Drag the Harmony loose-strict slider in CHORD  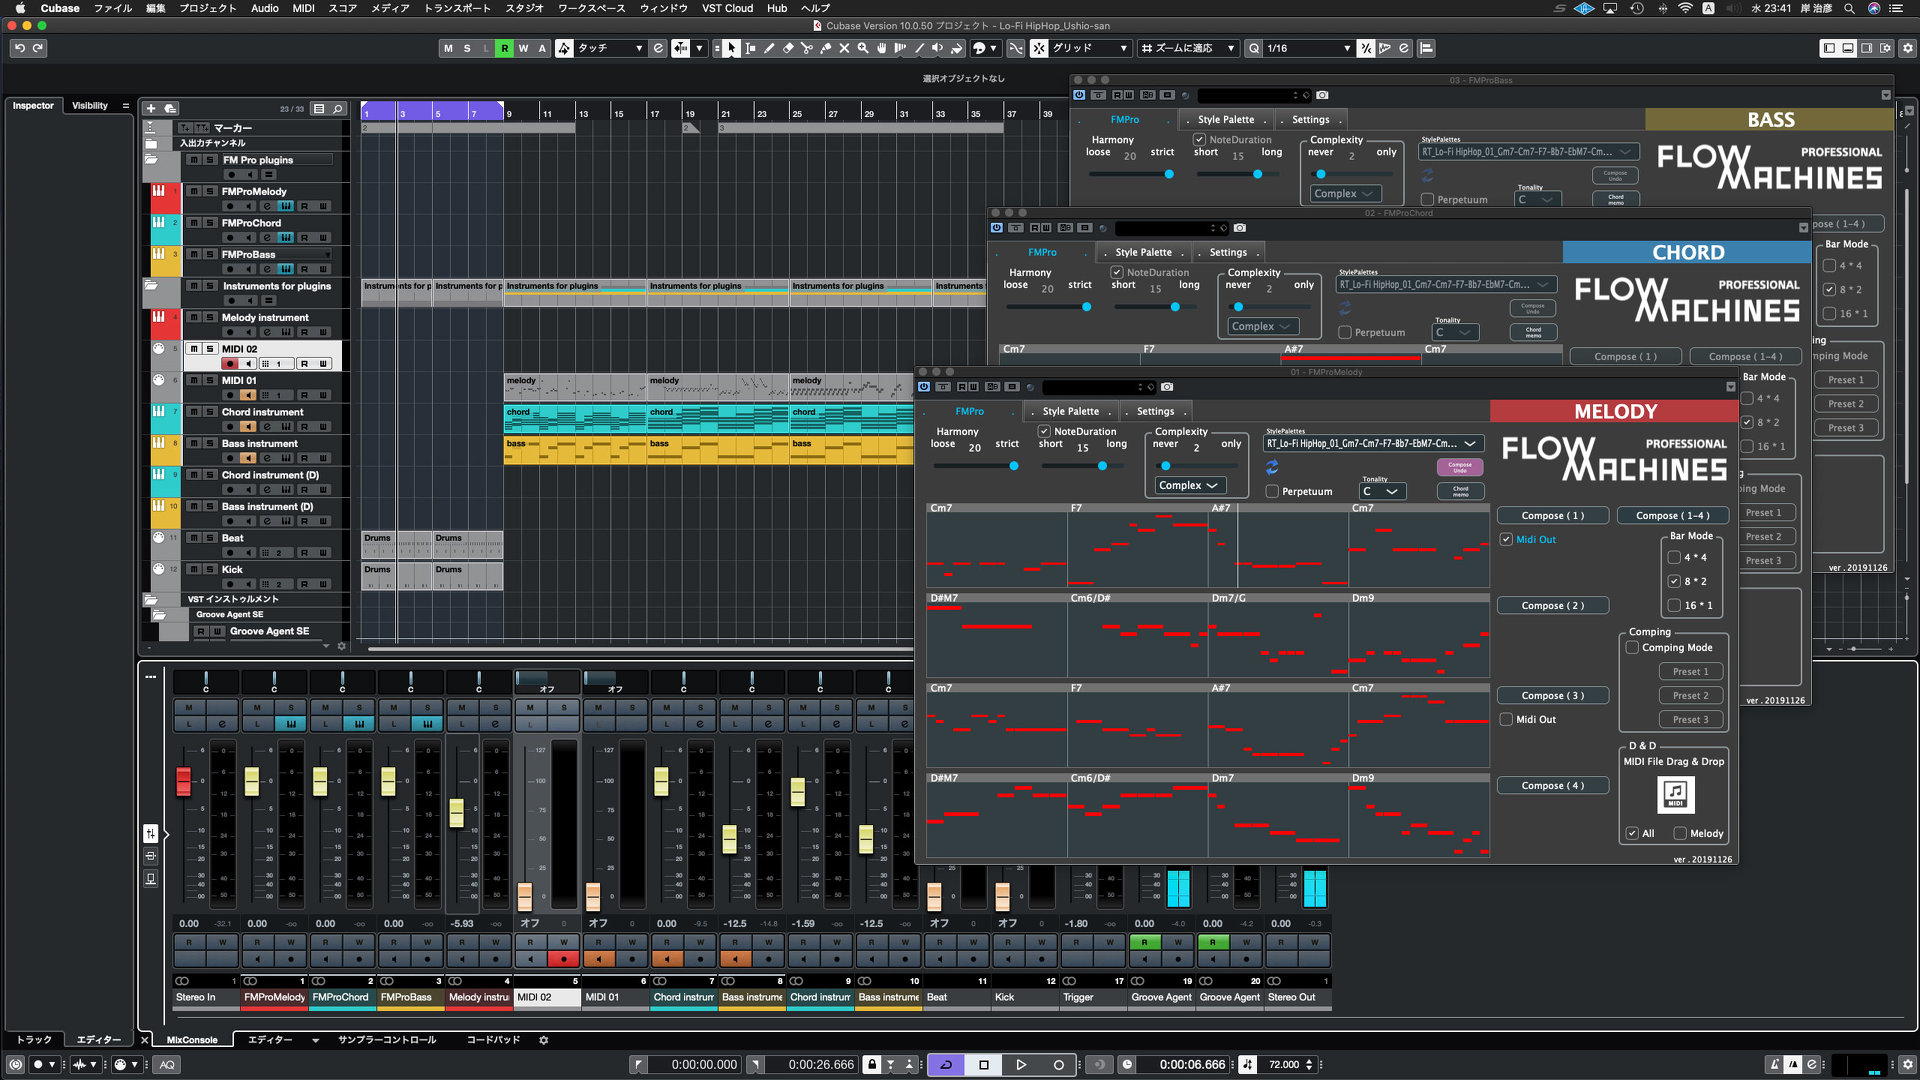(x=1087, y=306)
